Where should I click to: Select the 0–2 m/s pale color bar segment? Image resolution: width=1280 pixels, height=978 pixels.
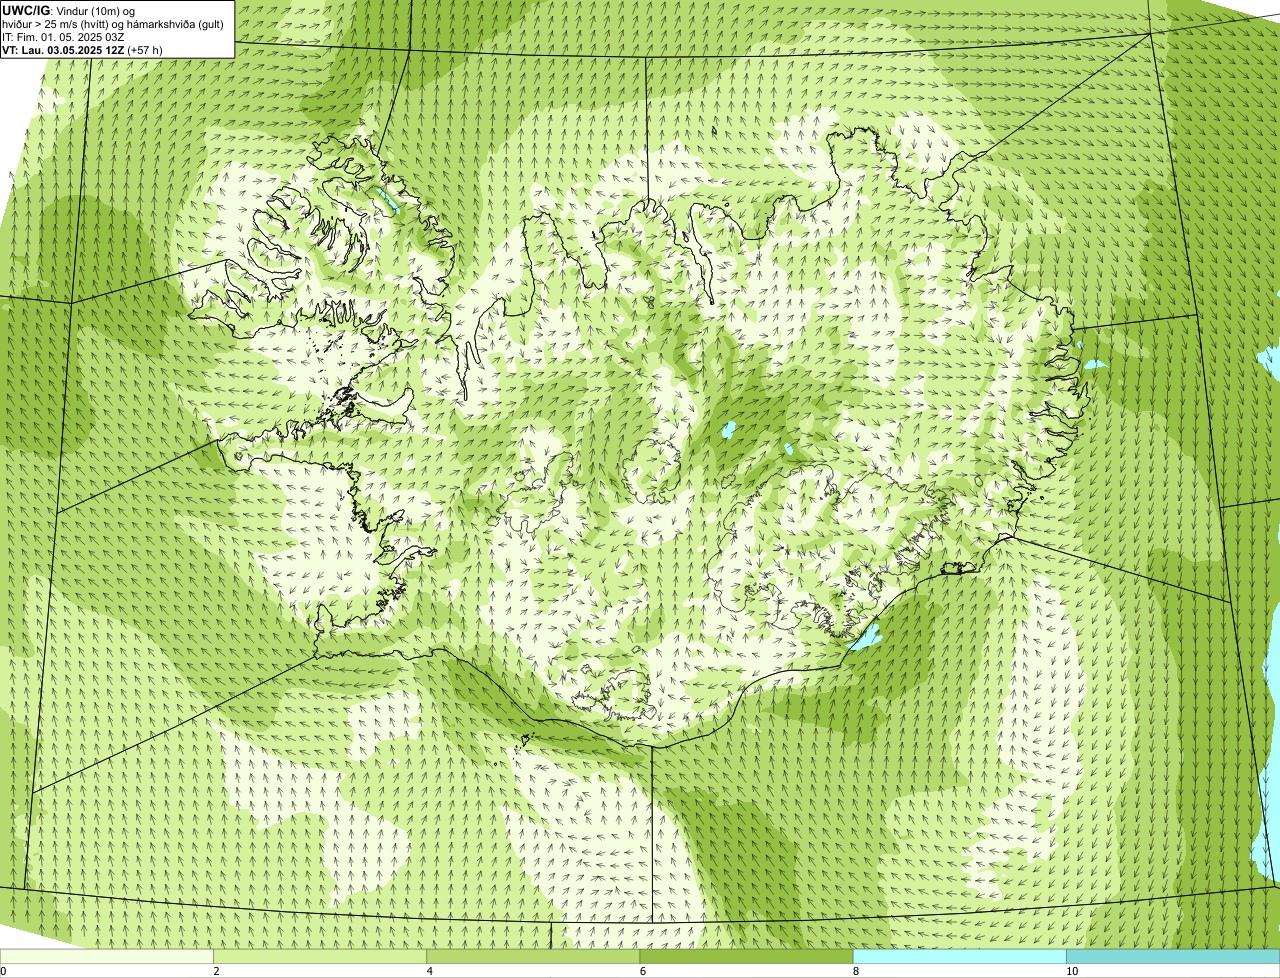107,957
